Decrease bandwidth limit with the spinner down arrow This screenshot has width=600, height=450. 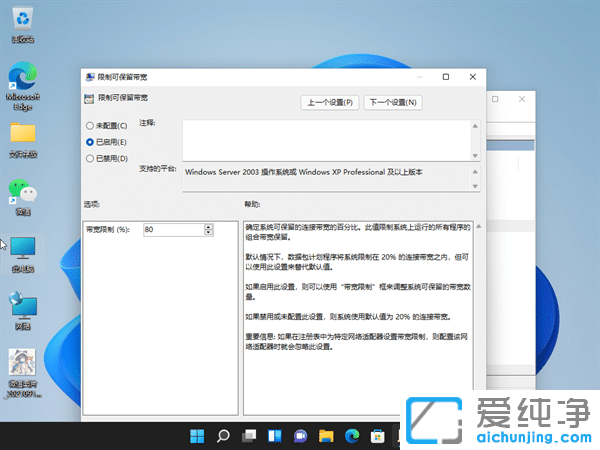(x=209, y=233)
